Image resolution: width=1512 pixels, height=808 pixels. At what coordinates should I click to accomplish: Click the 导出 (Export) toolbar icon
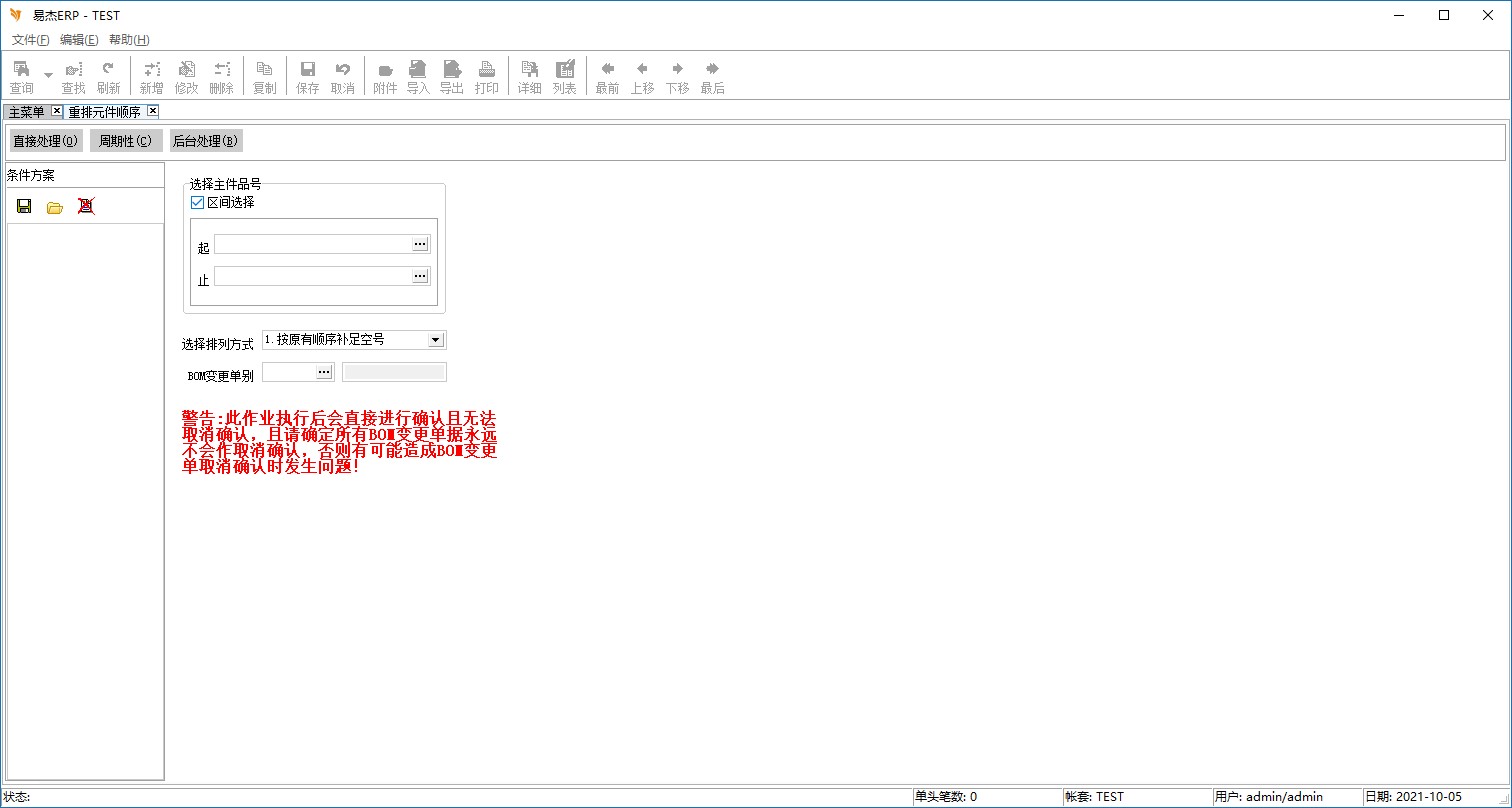[452, 77]
